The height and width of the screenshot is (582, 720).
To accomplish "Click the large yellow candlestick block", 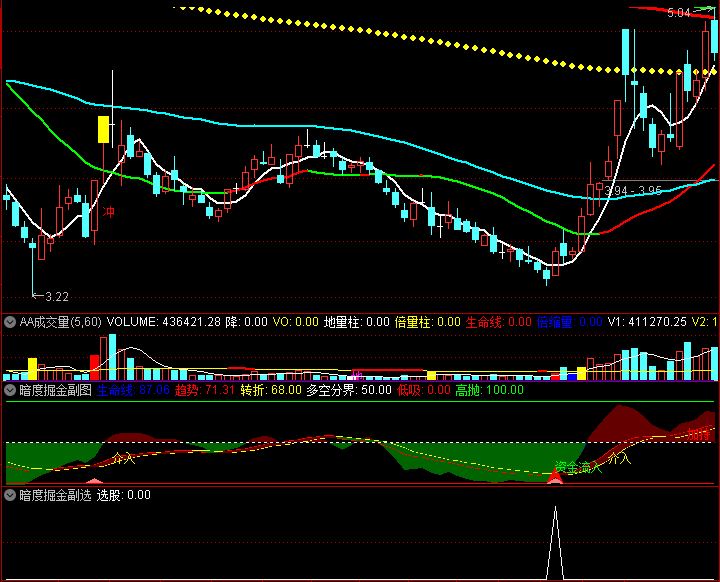I will pos(103,130).
